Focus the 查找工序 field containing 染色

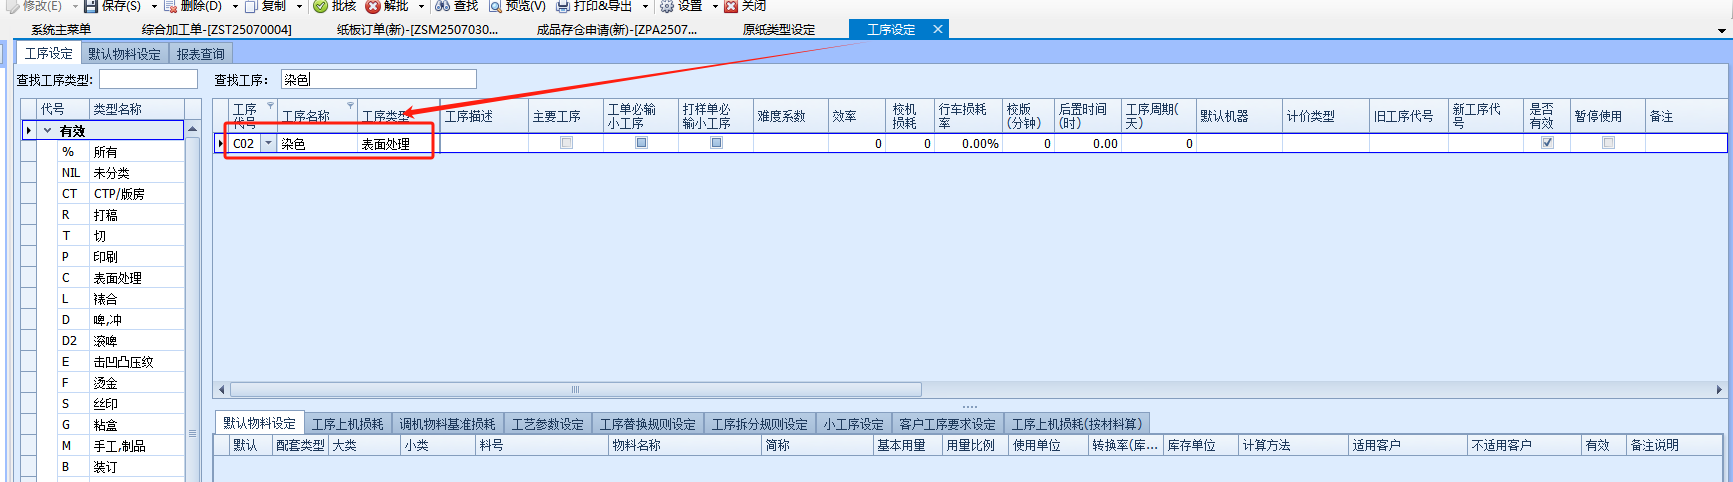(379, 79)
